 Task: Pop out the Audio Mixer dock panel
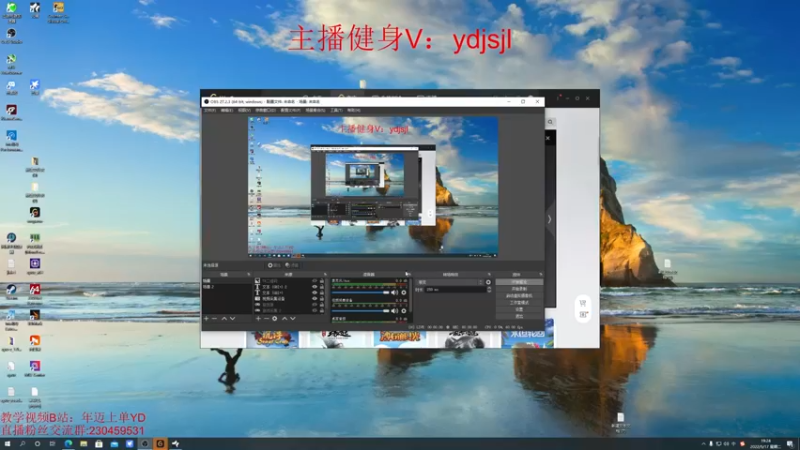(x=407, y=274)
